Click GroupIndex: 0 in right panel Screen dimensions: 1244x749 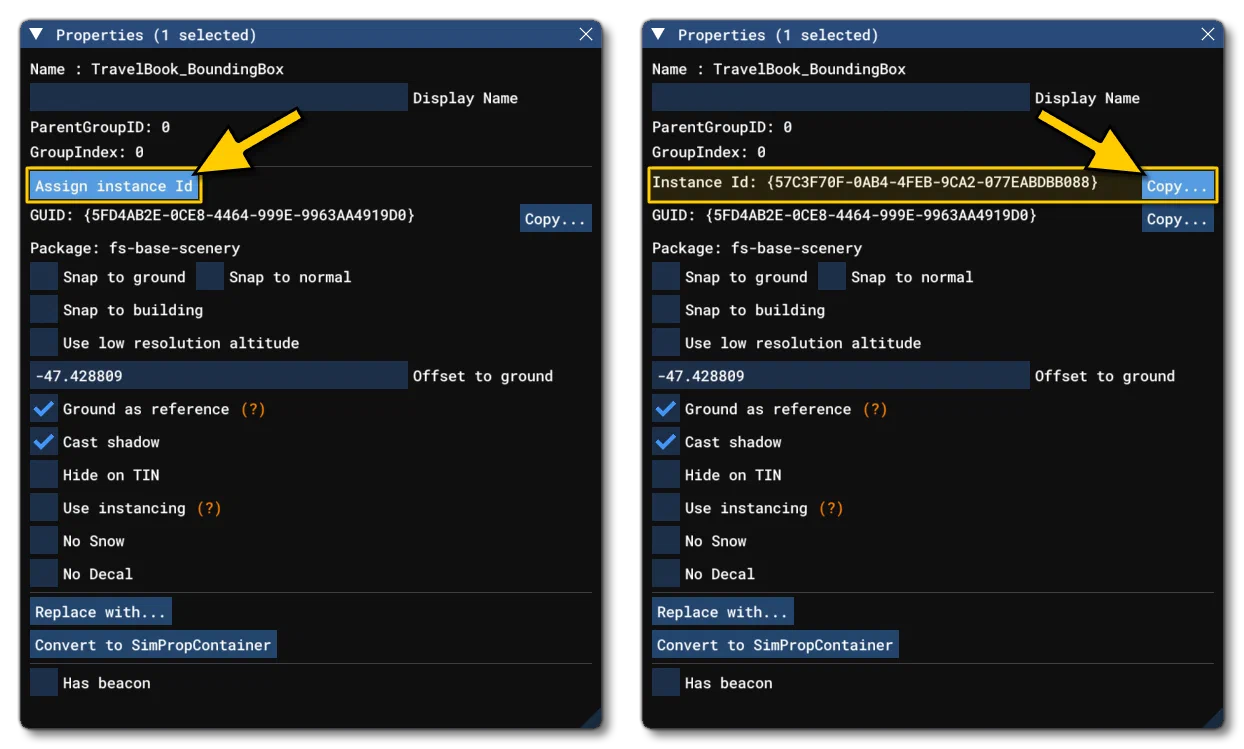(x=708, y=152)
